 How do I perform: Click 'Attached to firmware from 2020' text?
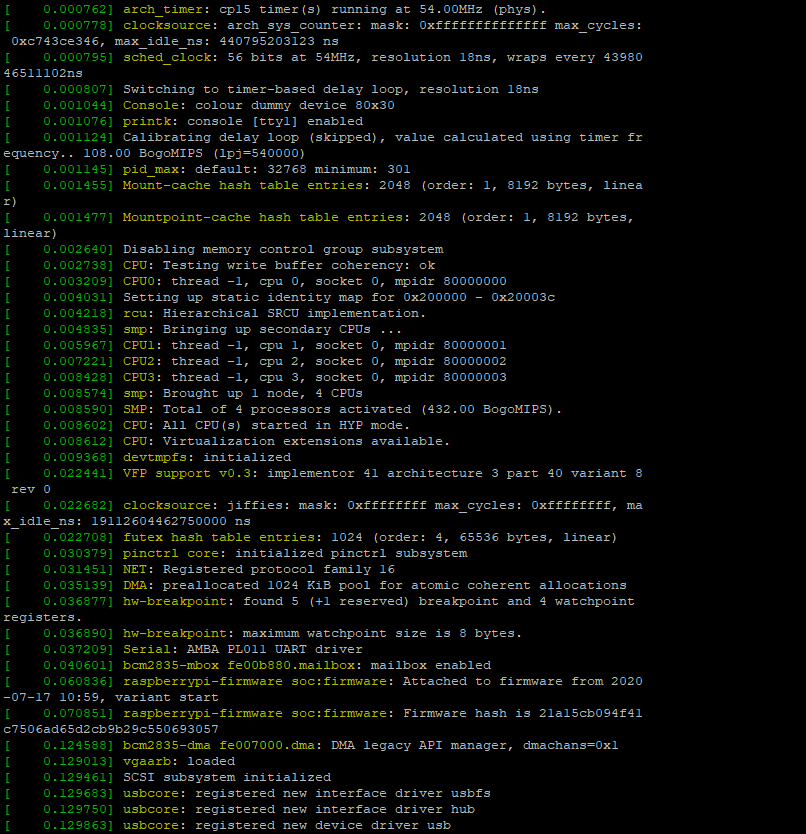522,681
